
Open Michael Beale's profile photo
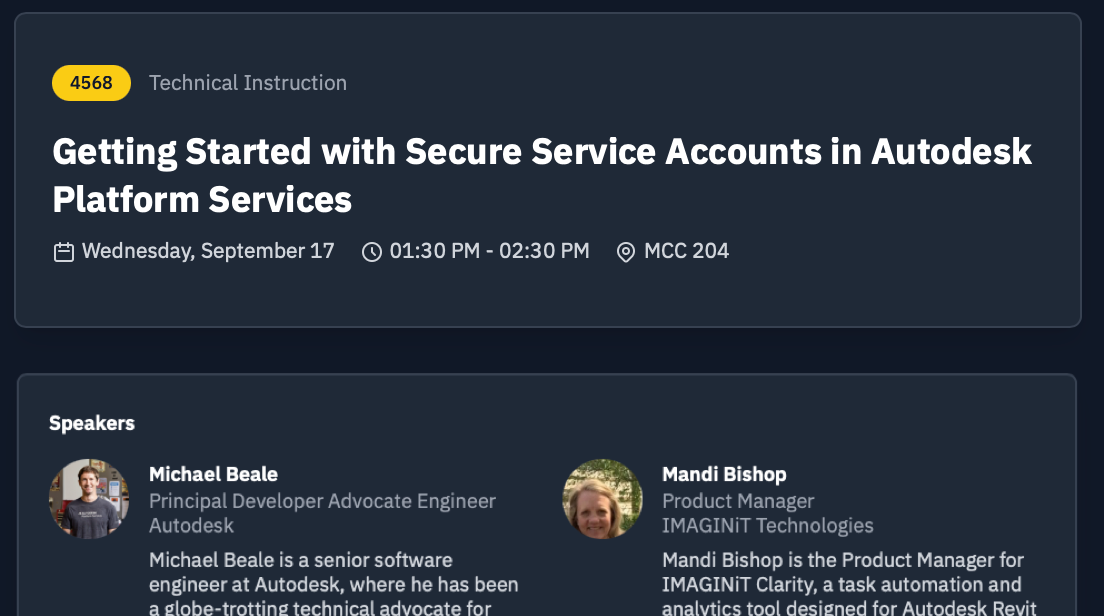point(89,499)
